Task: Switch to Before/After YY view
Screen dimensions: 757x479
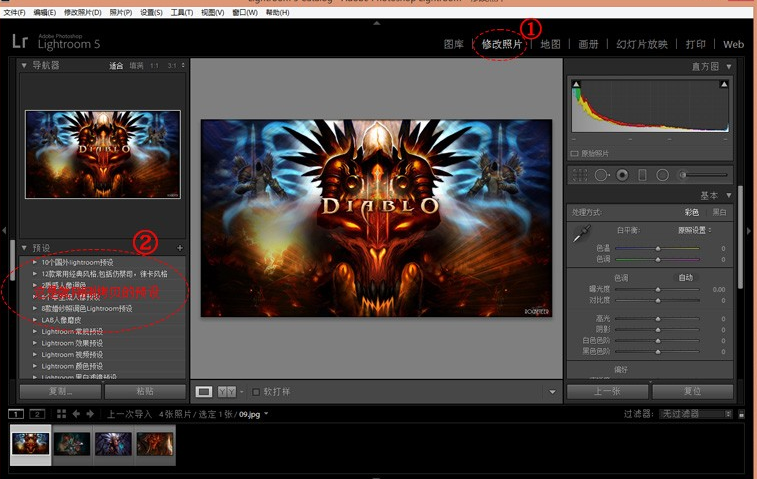Action: pos(227,392)
